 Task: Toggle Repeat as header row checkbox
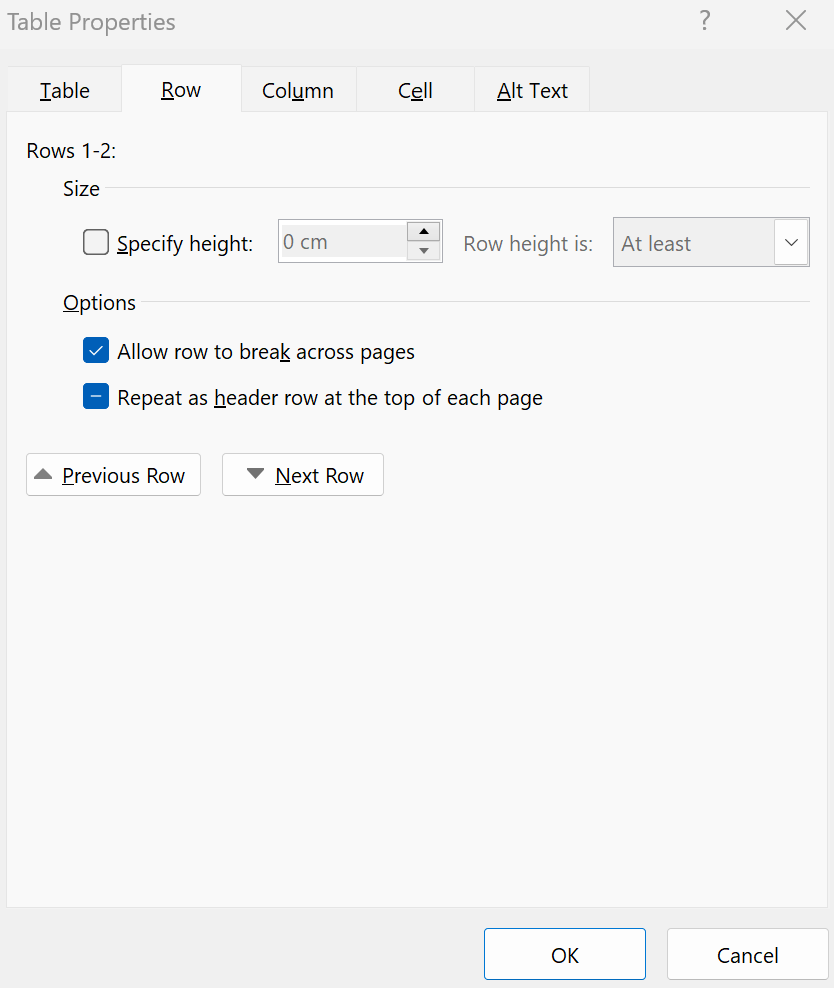pos(96,398)
